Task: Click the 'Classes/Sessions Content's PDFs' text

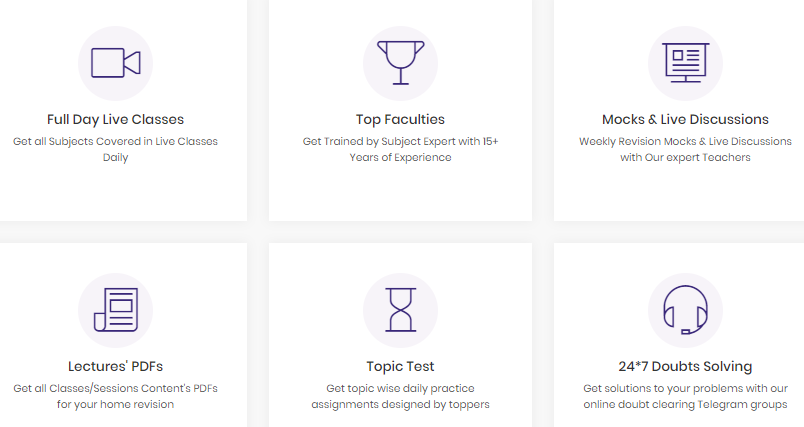Action: point(134,389)
